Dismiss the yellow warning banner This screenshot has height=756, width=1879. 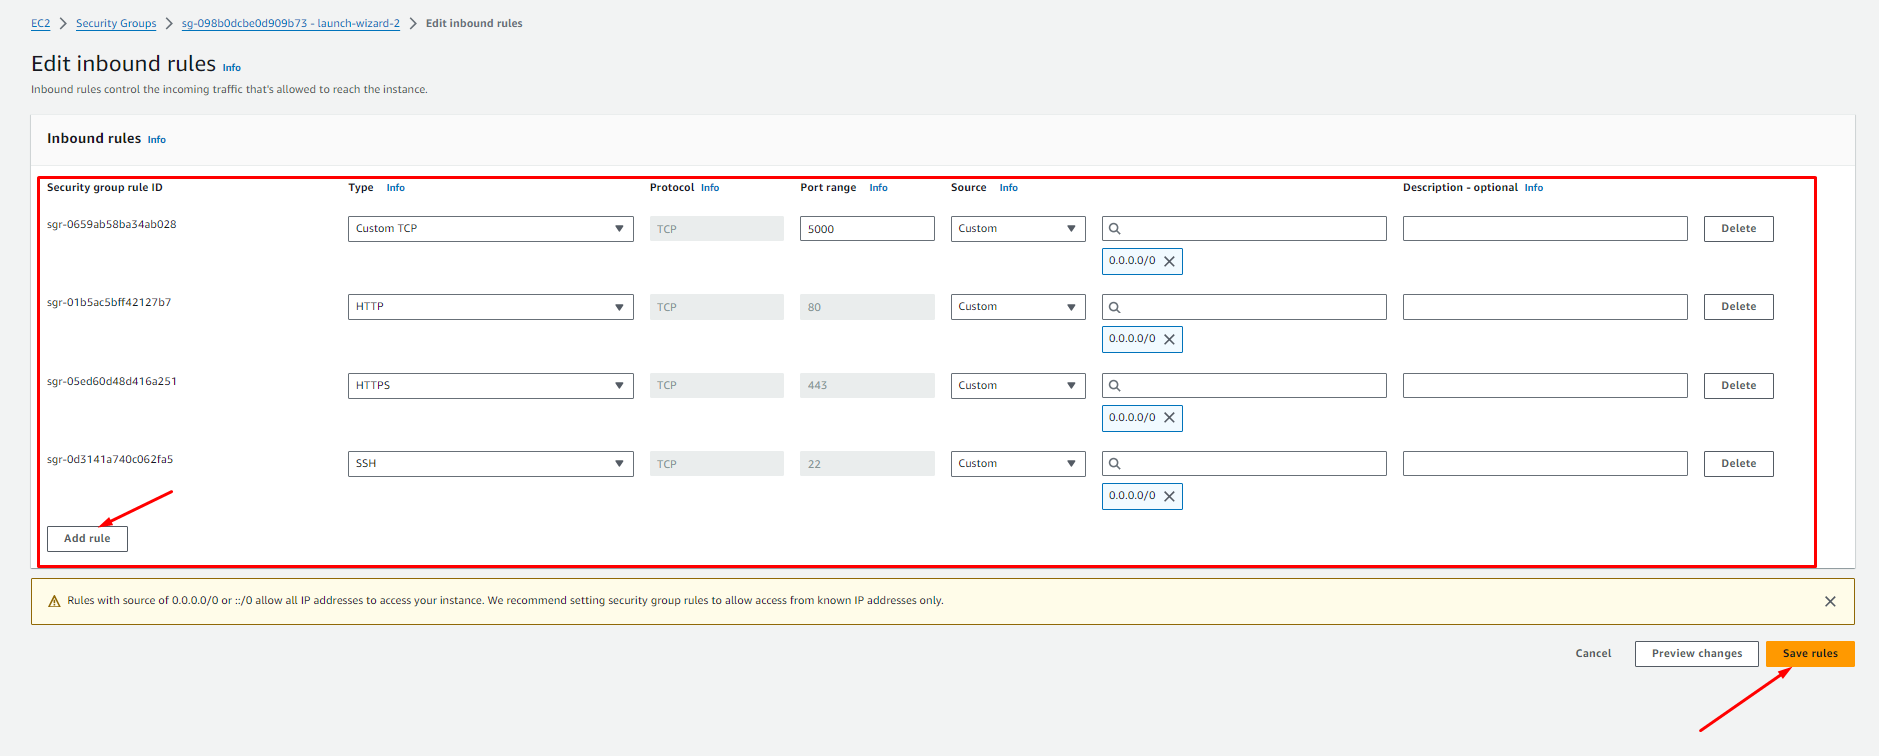point(1830,601)
